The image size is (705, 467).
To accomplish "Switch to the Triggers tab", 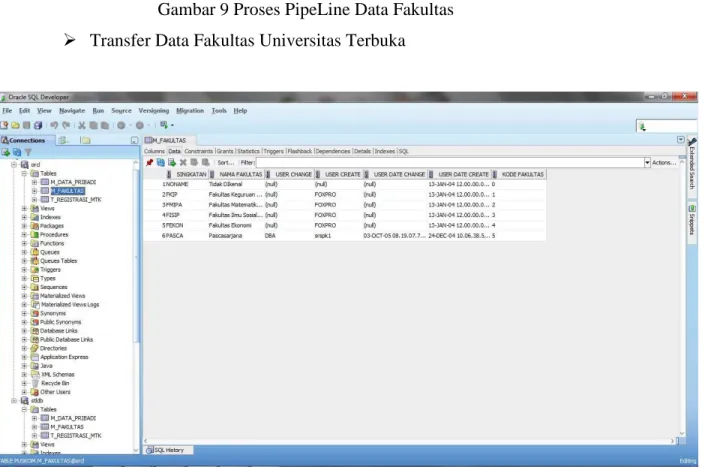I will [273, 151].
